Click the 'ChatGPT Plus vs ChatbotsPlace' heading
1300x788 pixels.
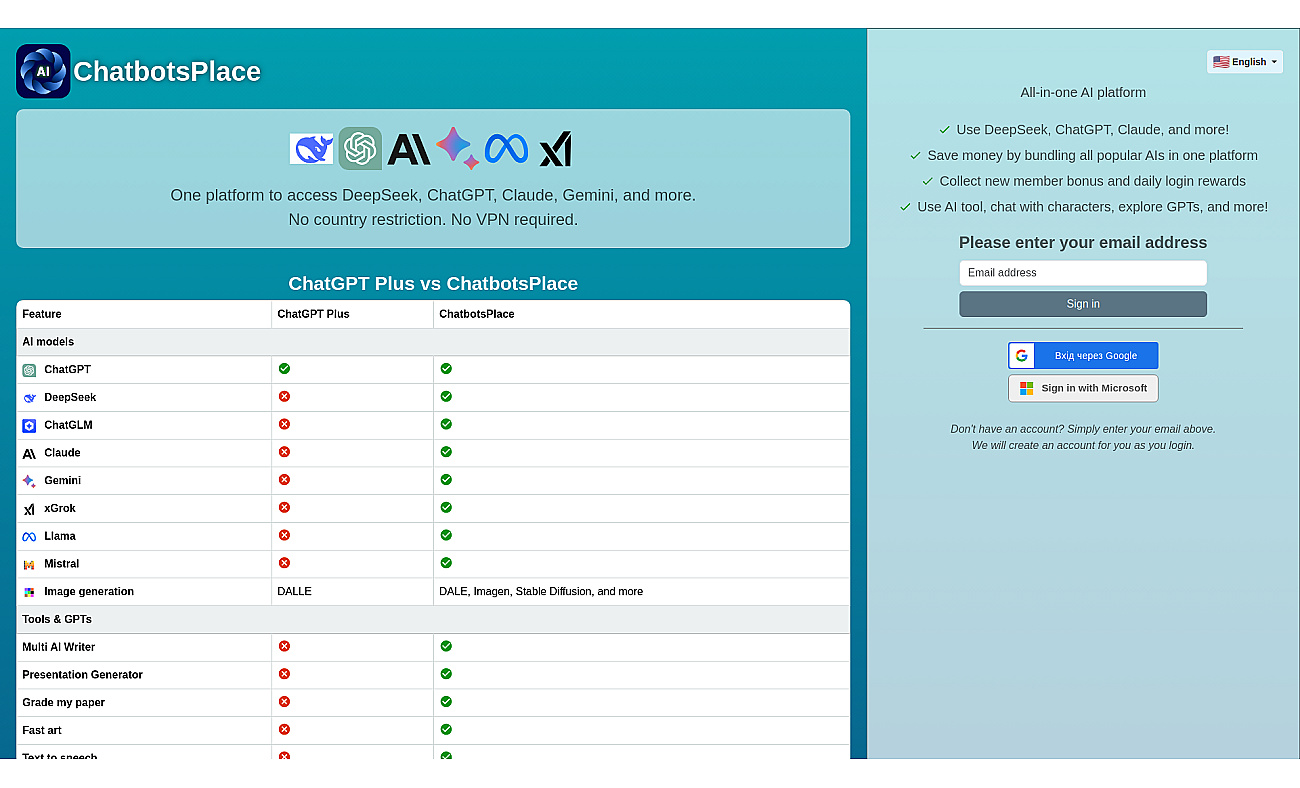pyautogui.click(x=433, y=283)
